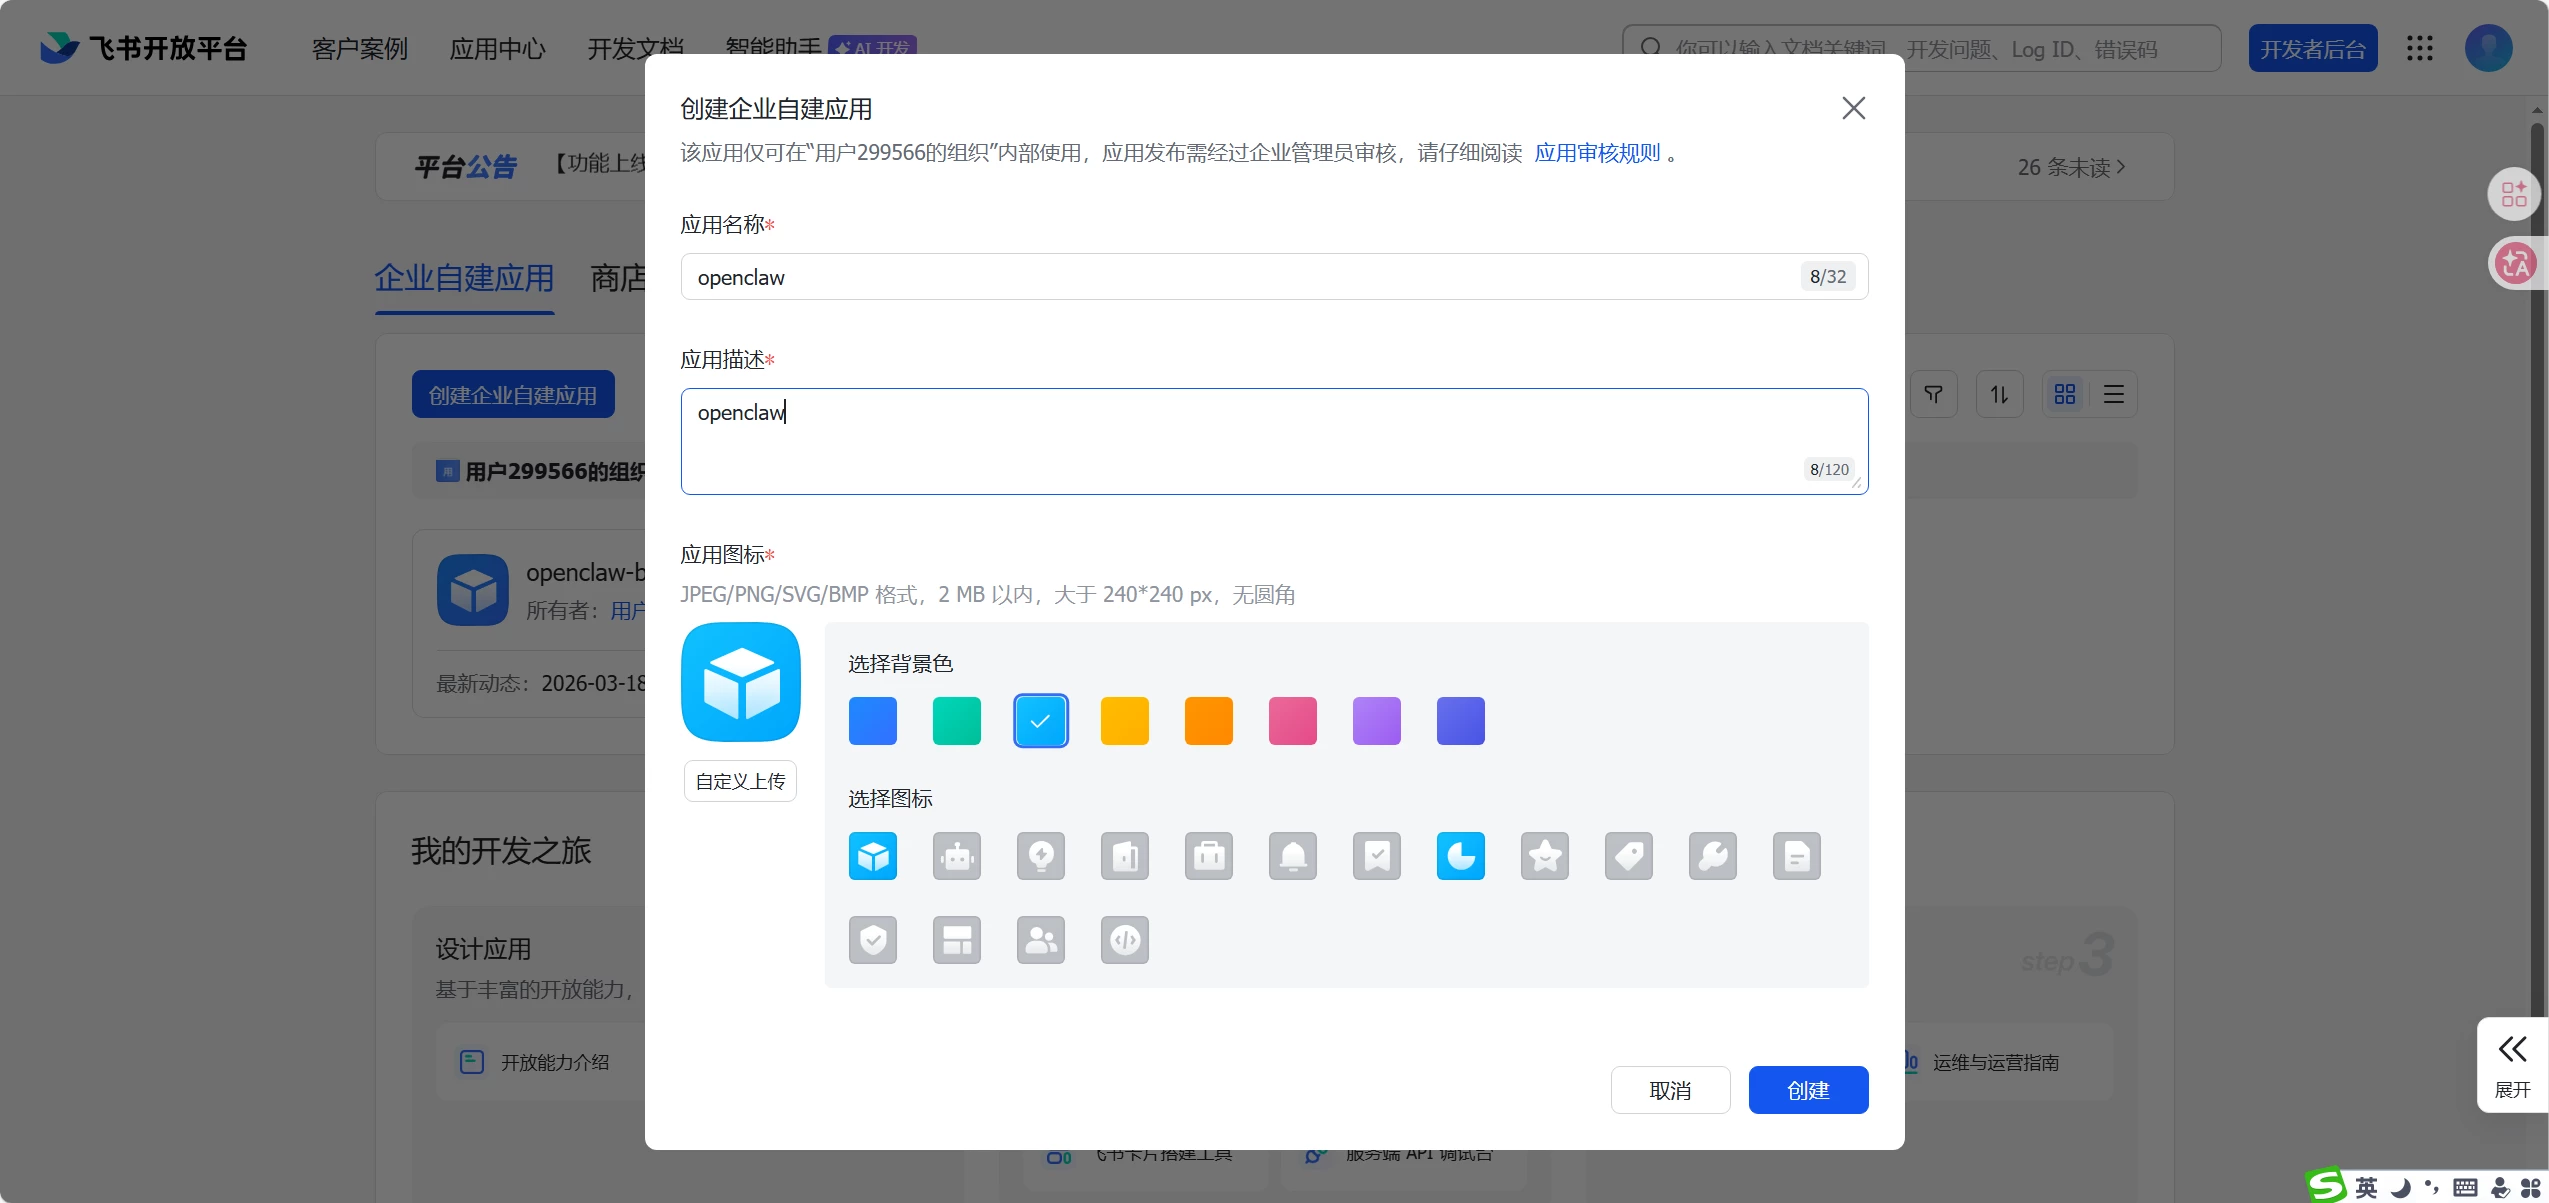This screenshot has height=1203, width=2549.
Task: Click the 取消 button
Action: [x=1669, y=1090]
